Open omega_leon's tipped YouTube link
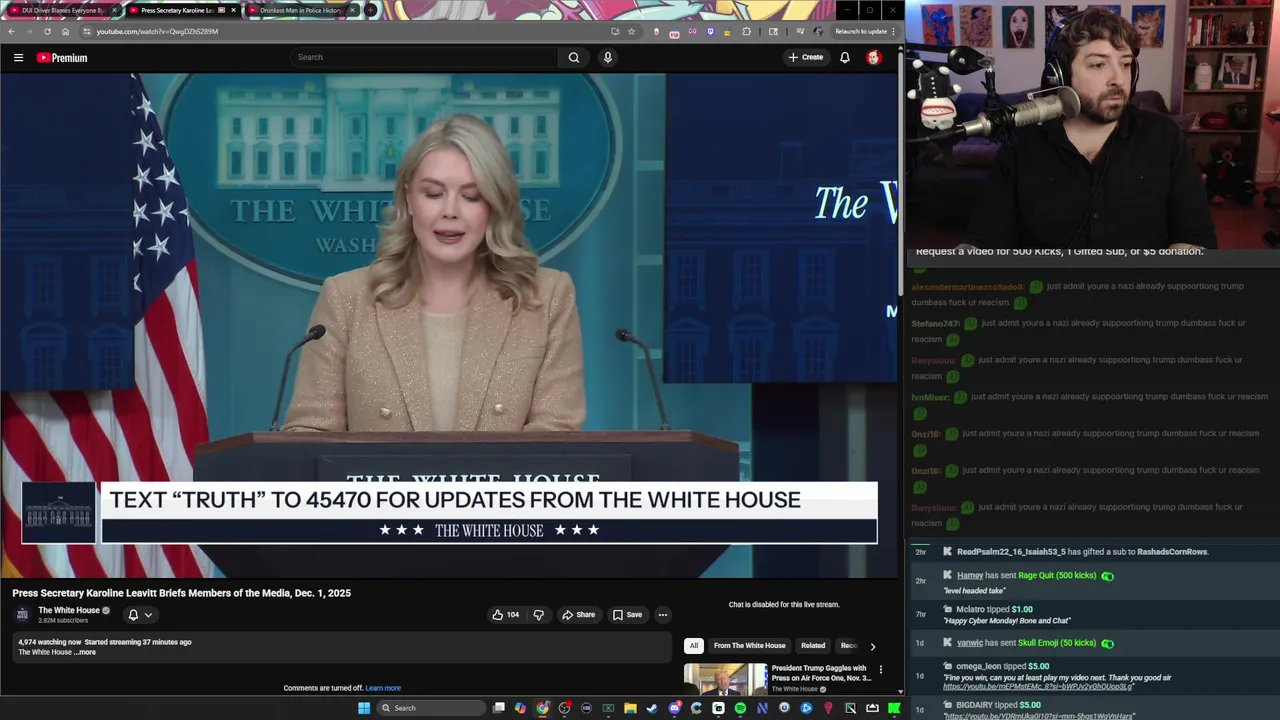Screen dimensions: 1280x720 click(x=1038, y=687)
